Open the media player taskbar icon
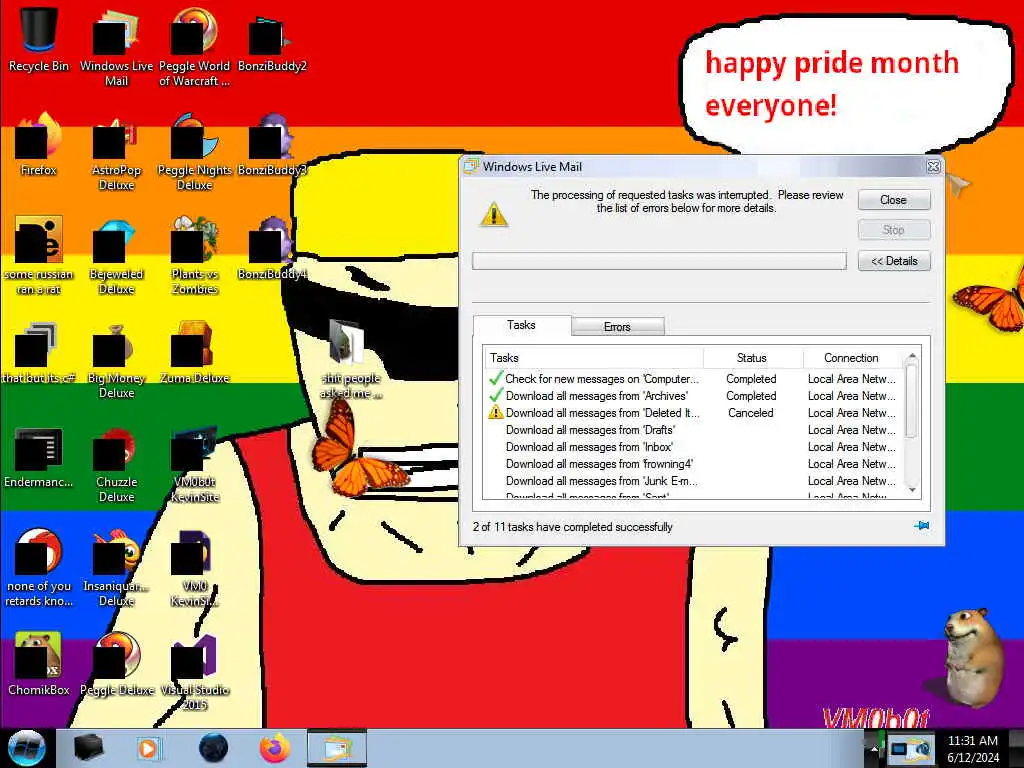 point(150,748)
